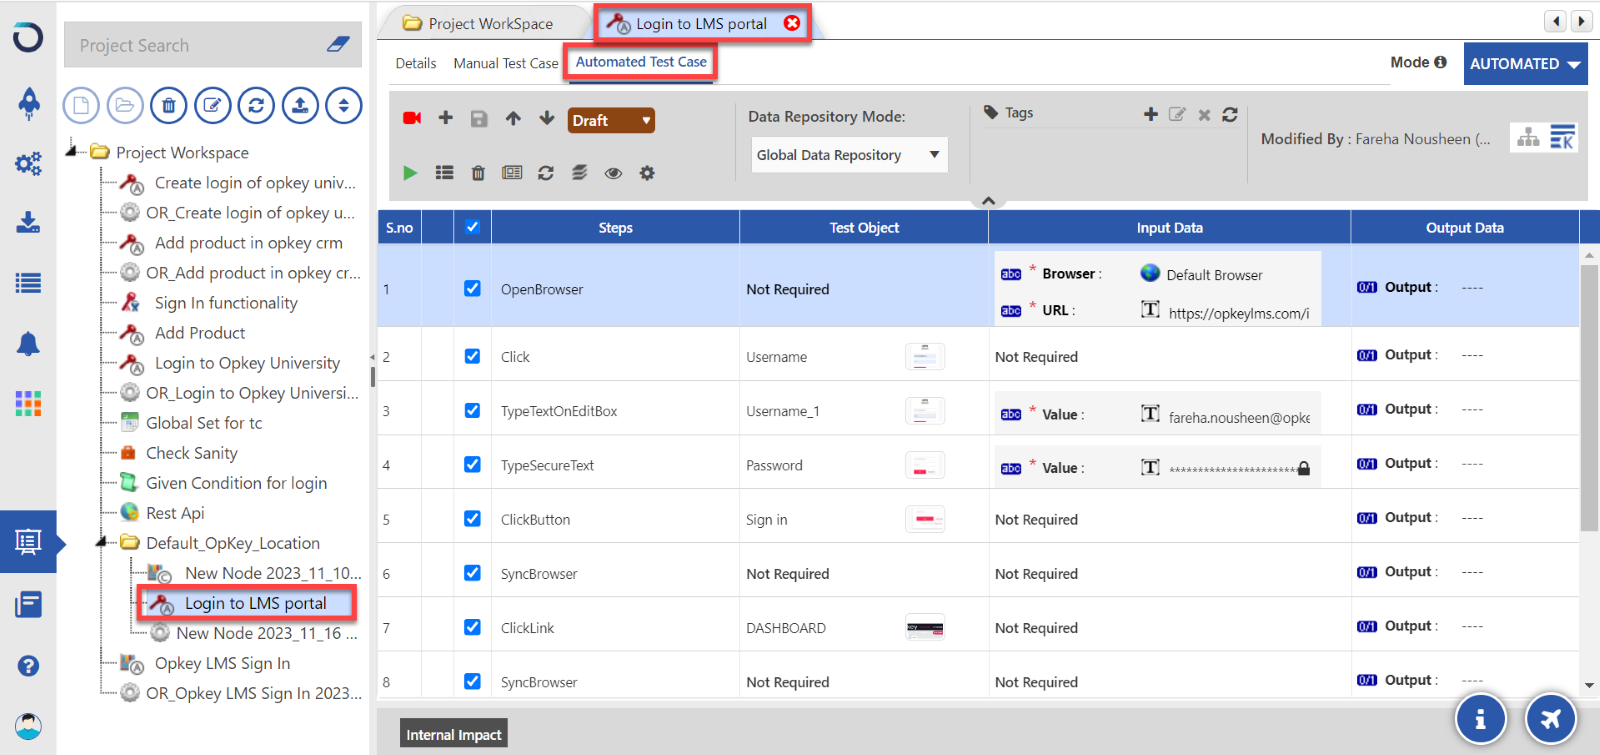This screenshot has width=1600, height=755.
Task: Open the Draft status dropdown
Action: [611, 120]
